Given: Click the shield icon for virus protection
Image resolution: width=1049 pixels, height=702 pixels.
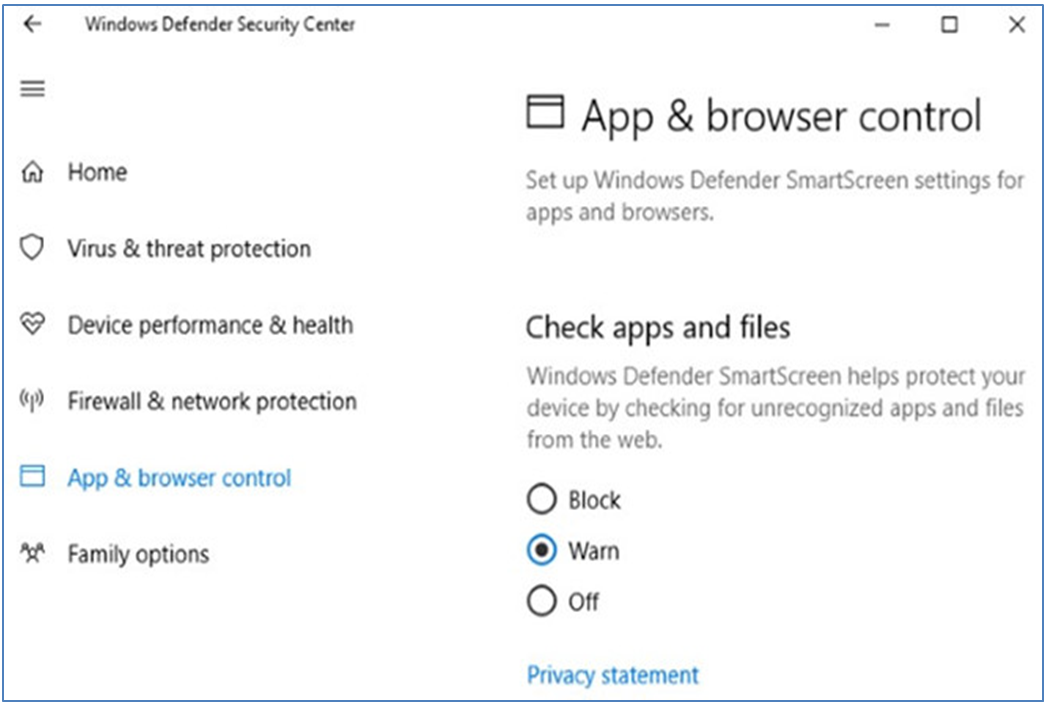Looking at the screenshot, I should 31,248.
